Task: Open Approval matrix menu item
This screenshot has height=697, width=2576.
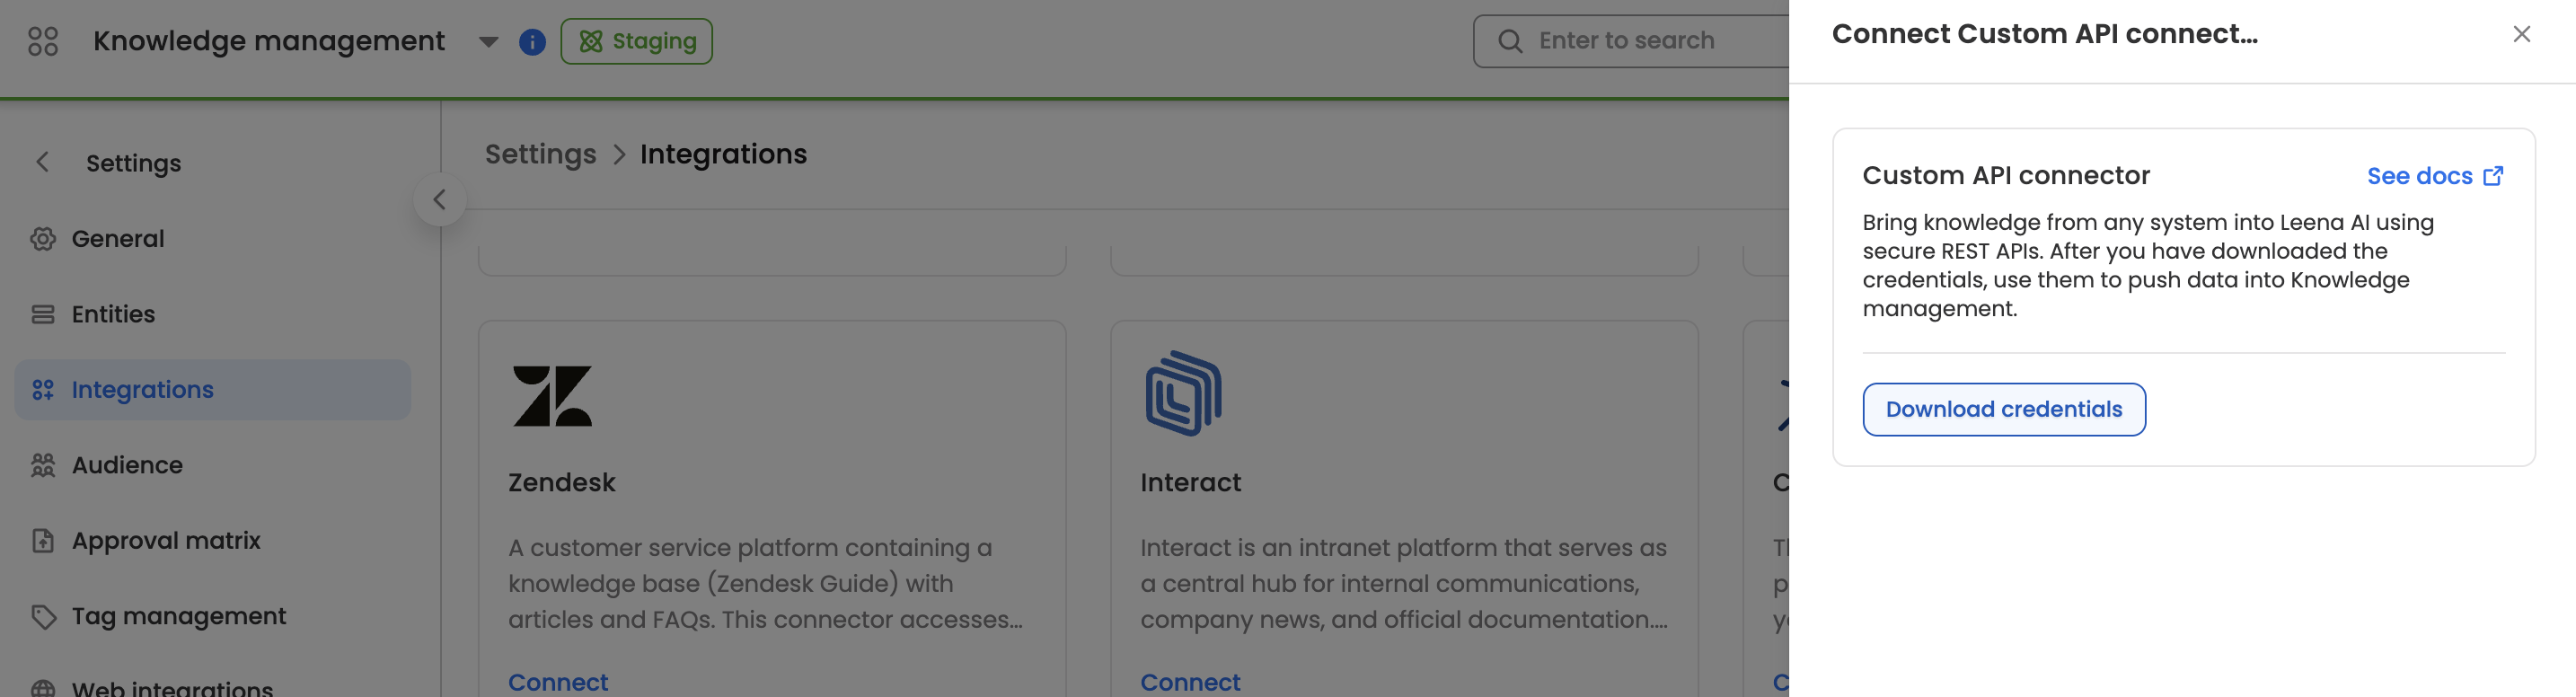Action: point(212,540)
